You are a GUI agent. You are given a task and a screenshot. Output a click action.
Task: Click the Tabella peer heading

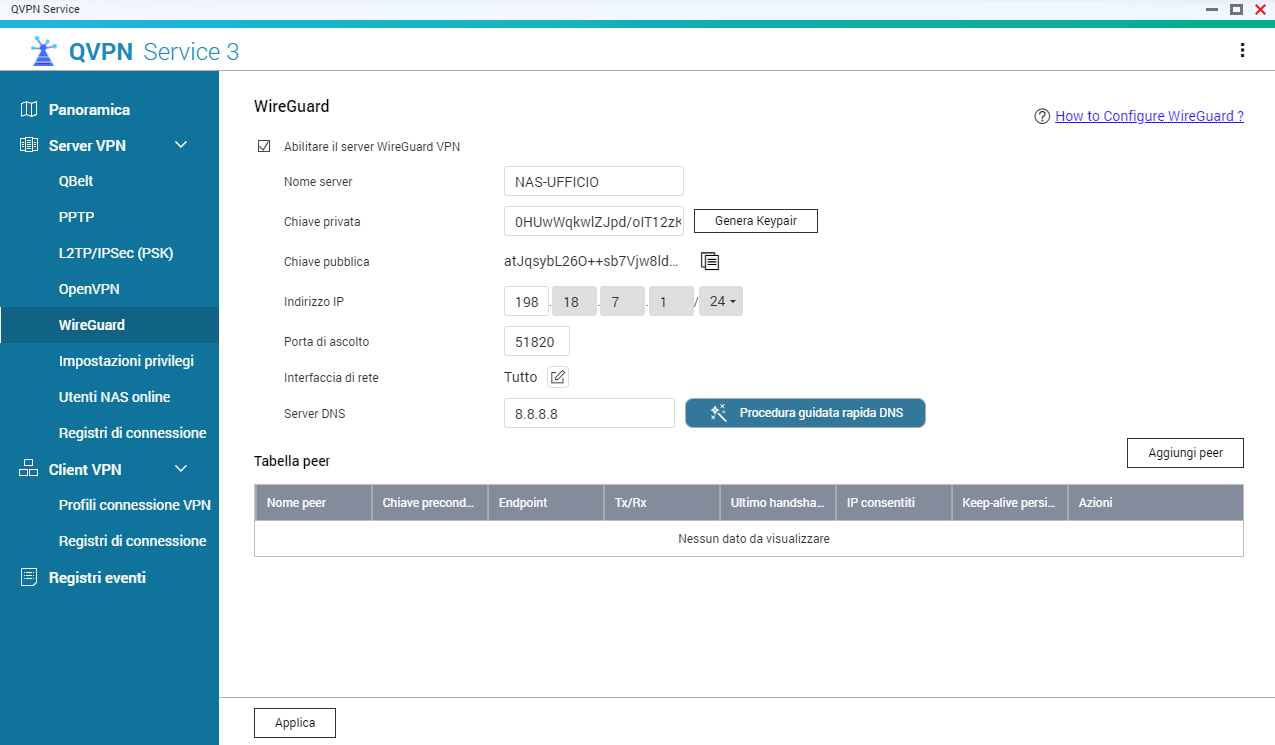(292, 461)
